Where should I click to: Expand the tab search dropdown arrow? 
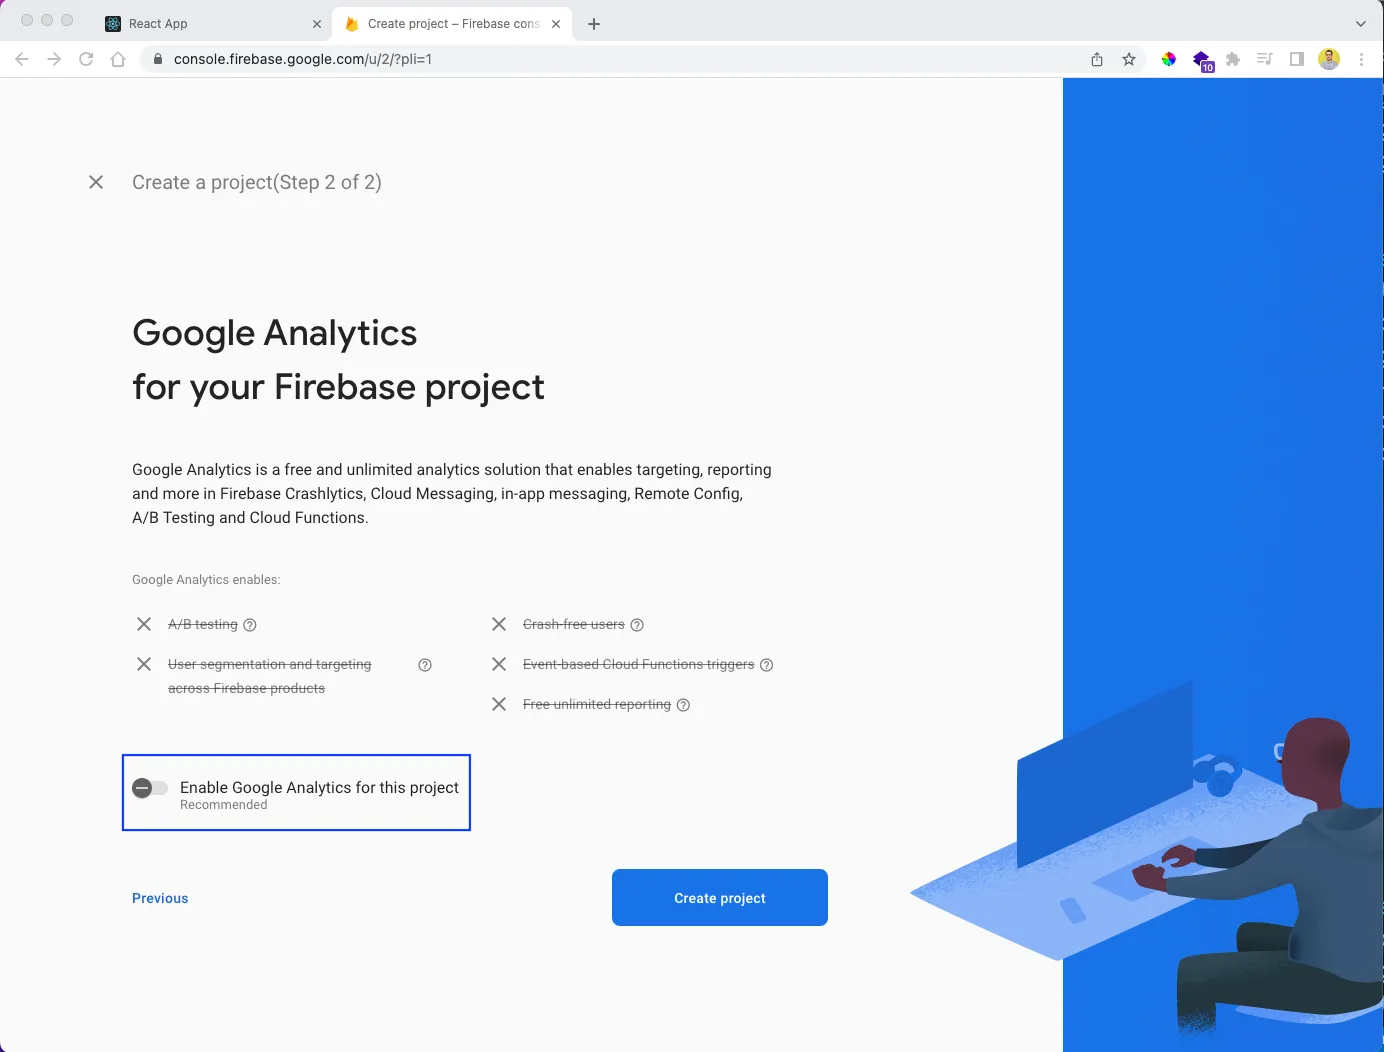coord(1360,24)
